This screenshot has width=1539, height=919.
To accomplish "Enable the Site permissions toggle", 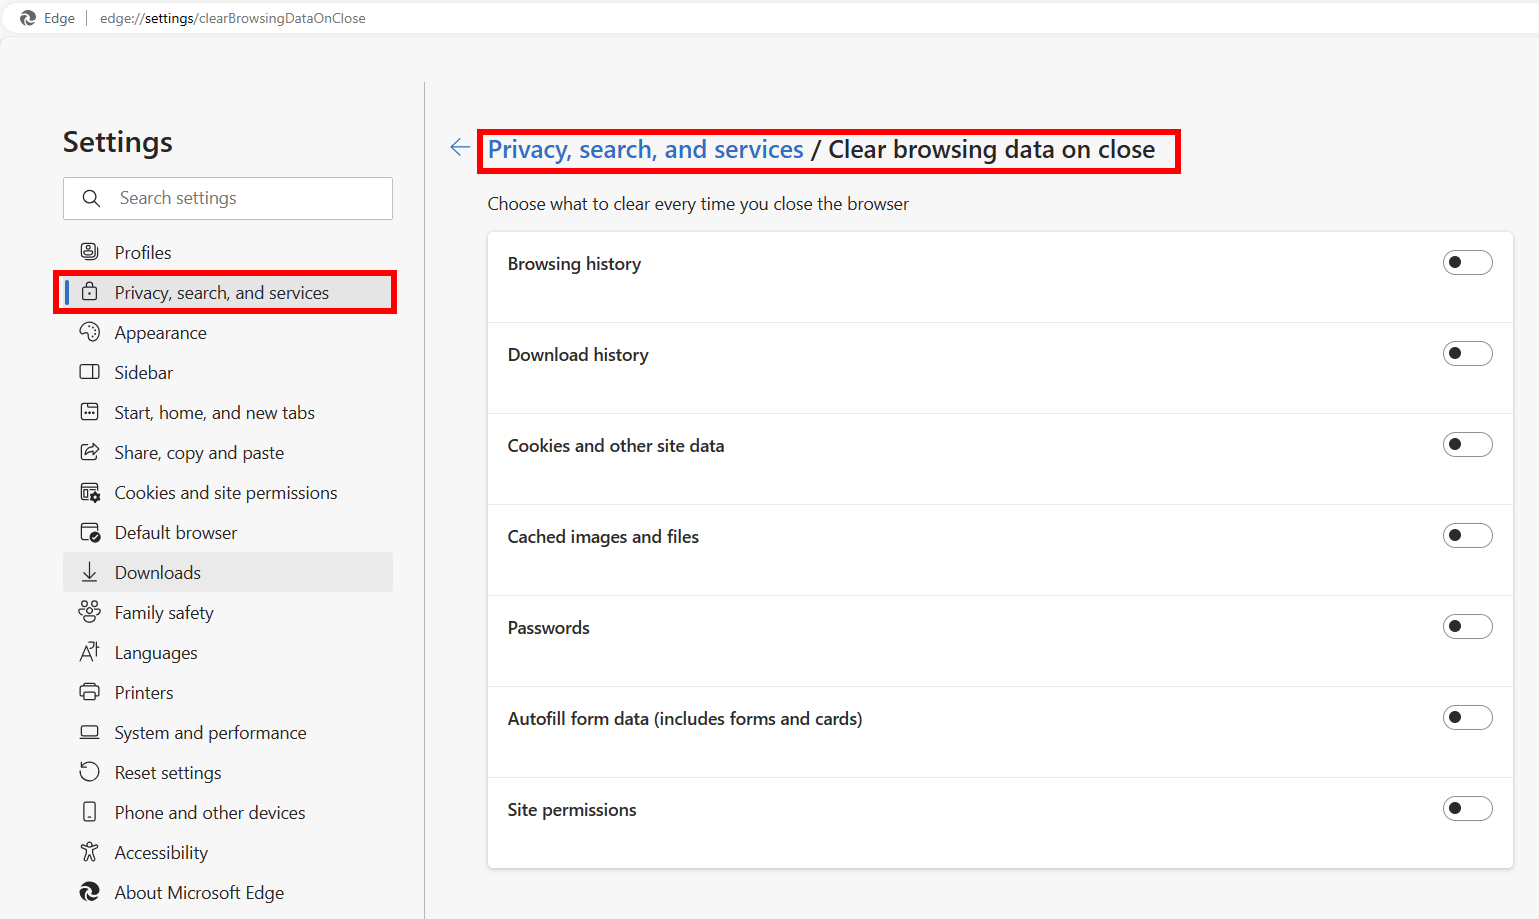I will coord(1467,809).
